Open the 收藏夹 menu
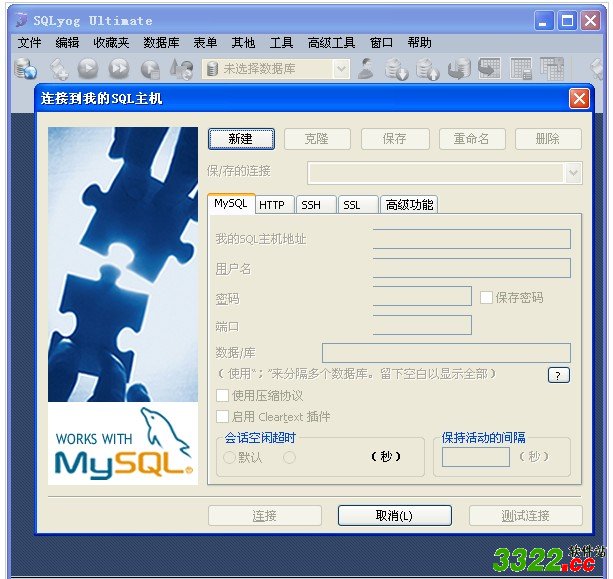The image size is (613, 579). (111, 42)
